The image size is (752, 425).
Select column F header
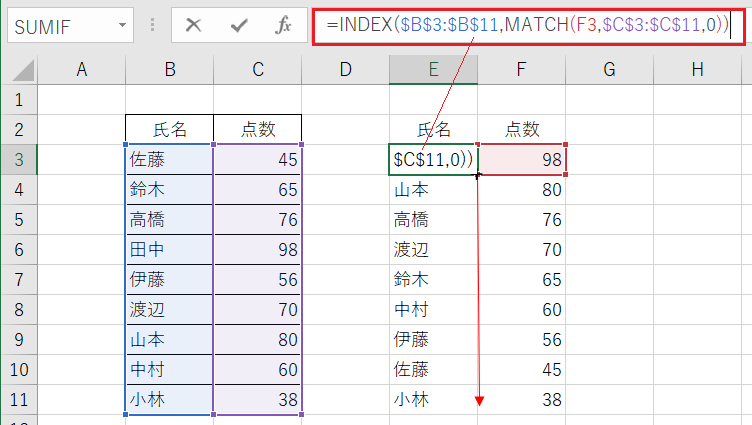click(x=521, y=70)
